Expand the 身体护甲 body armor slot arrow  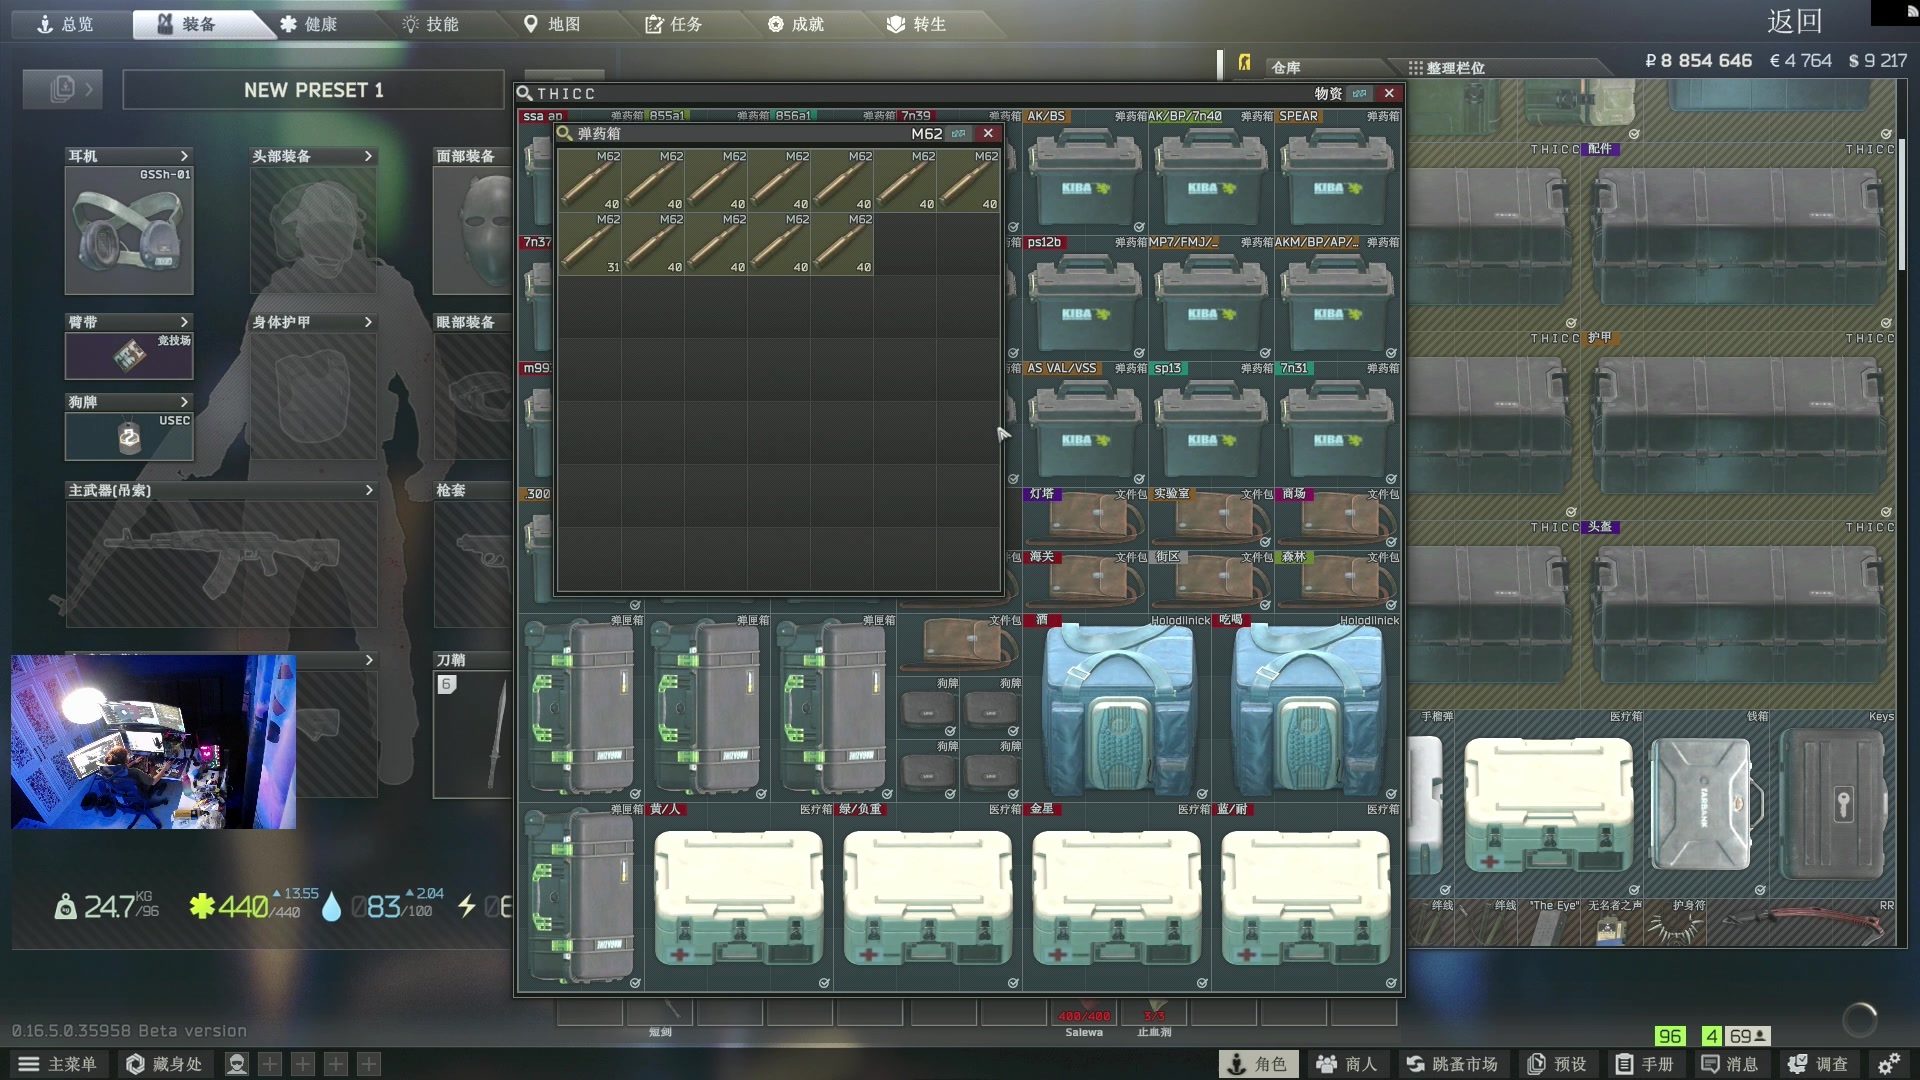pyautogui.click(x=368, y=322)
